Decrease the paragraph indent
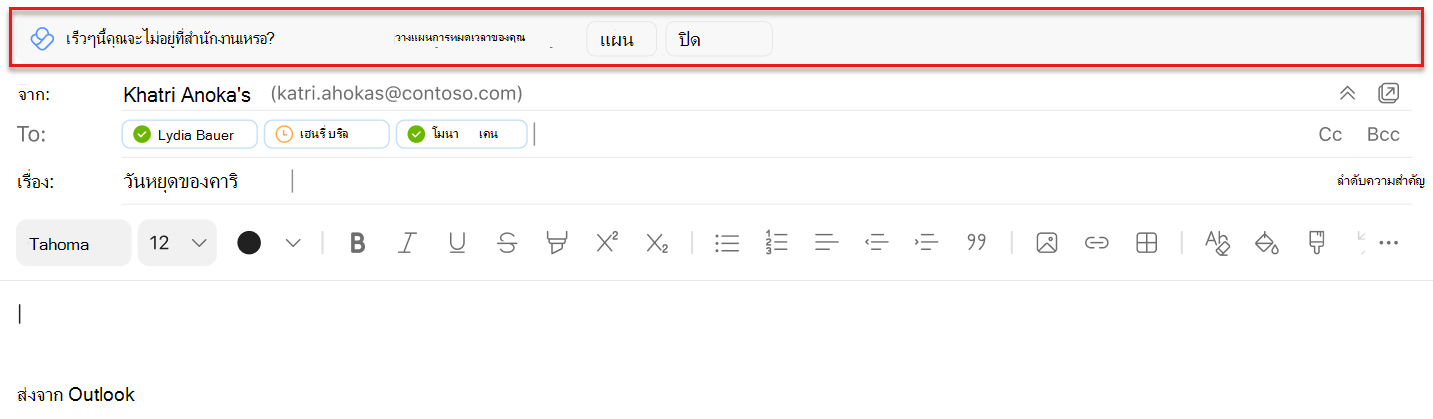 (876, 243)
